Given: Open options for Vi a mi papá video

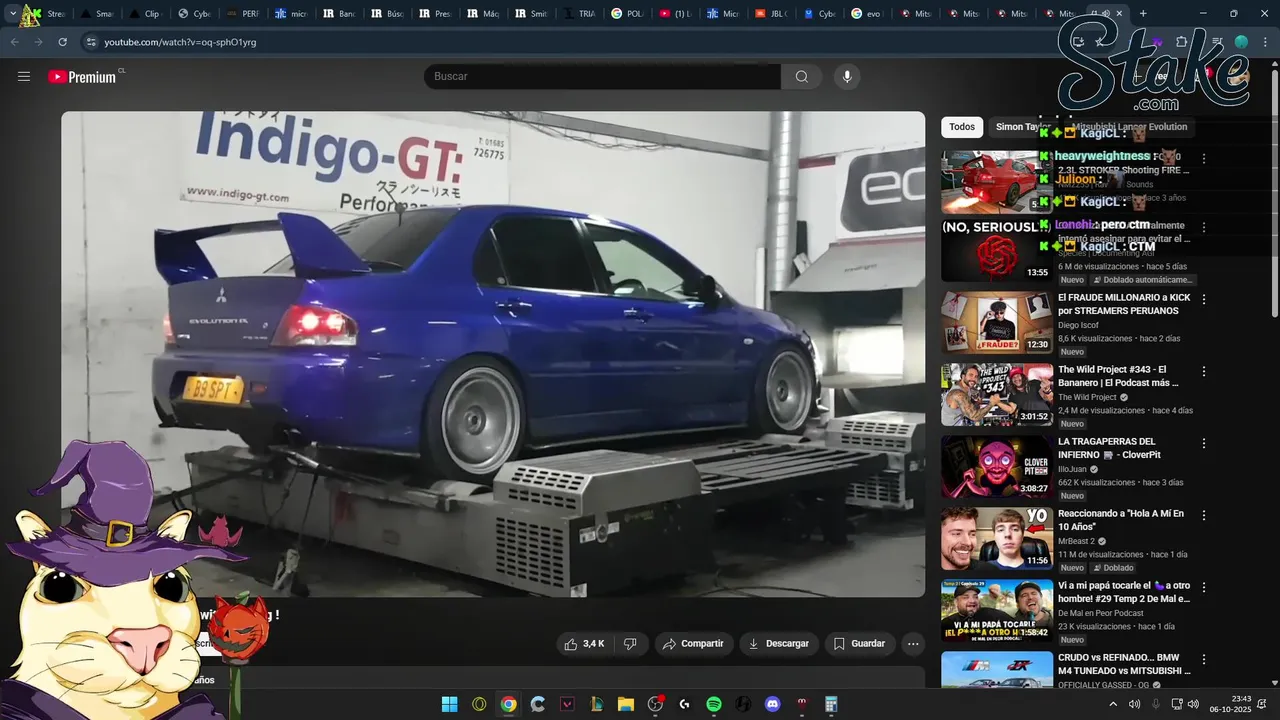Looking at the screenshot, I should pyautogui.click(x=1204, y=587).
